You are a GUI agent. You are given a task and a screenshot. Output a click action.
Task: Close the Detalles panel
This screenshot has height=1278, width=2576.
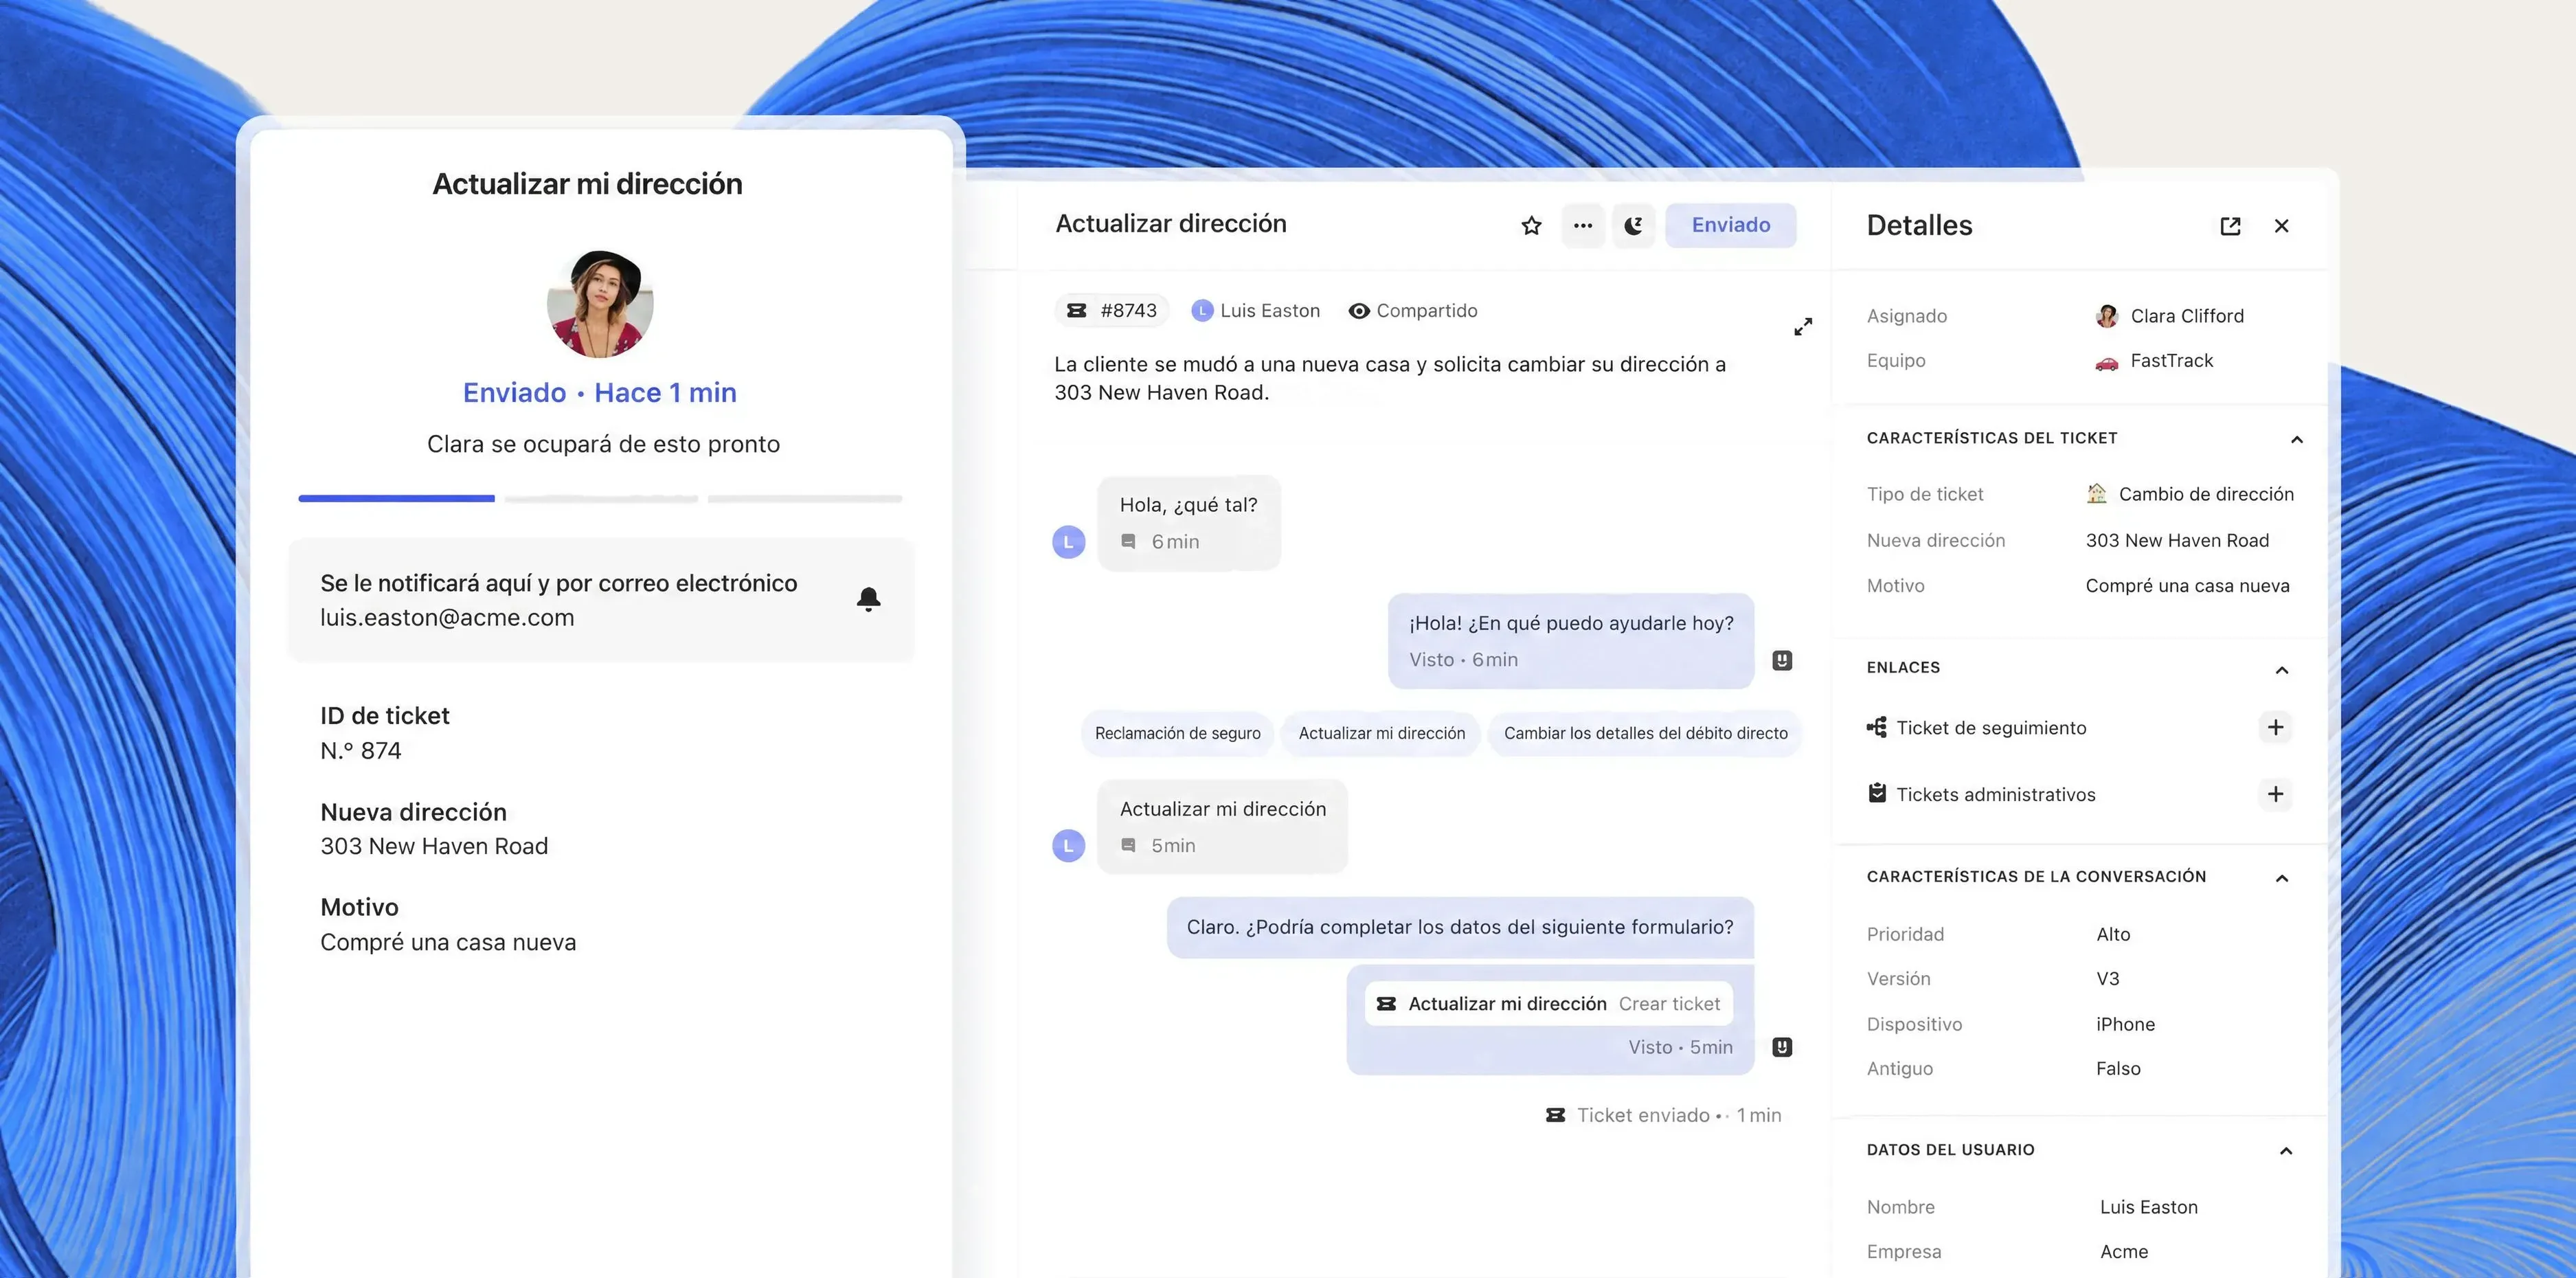[2281, 226]
